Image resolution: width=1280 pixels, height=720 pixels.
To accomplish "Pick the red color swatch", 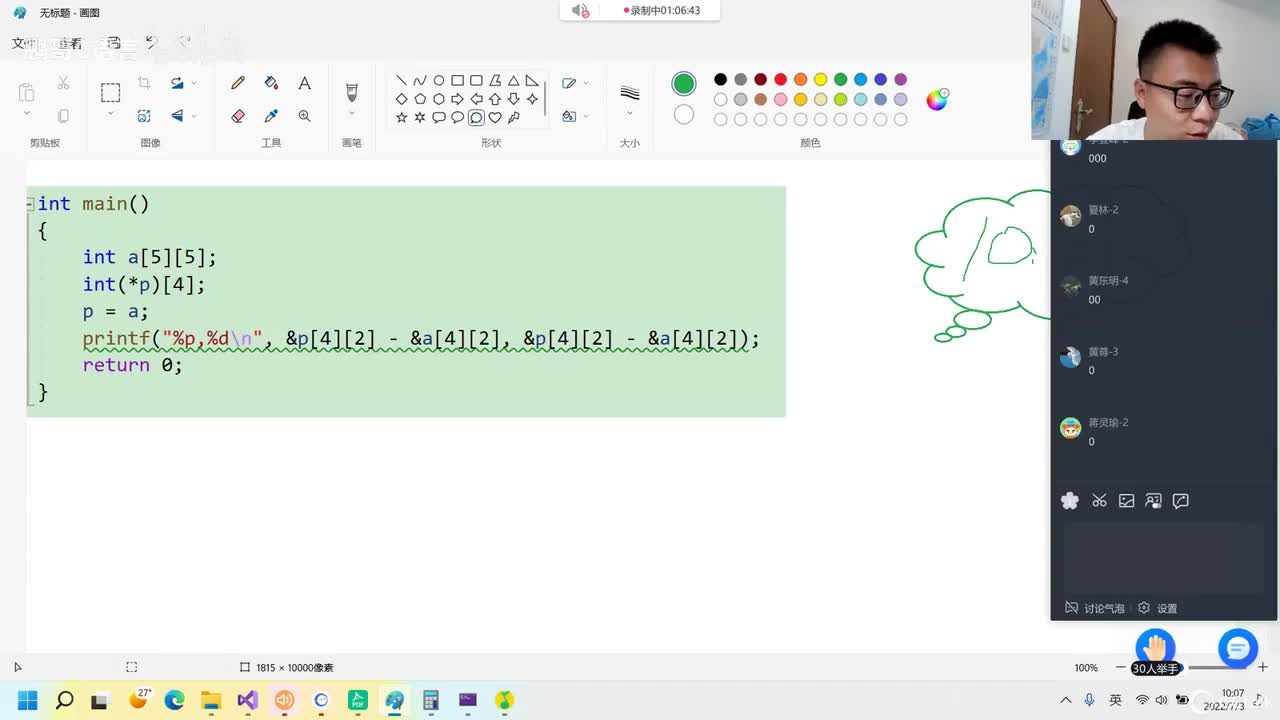I will 780,80.
